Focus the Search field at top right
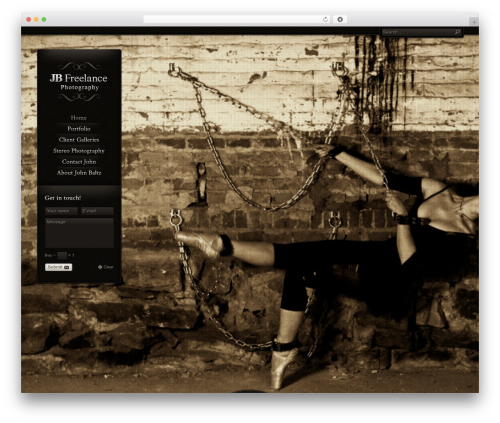 pos(421,32)
